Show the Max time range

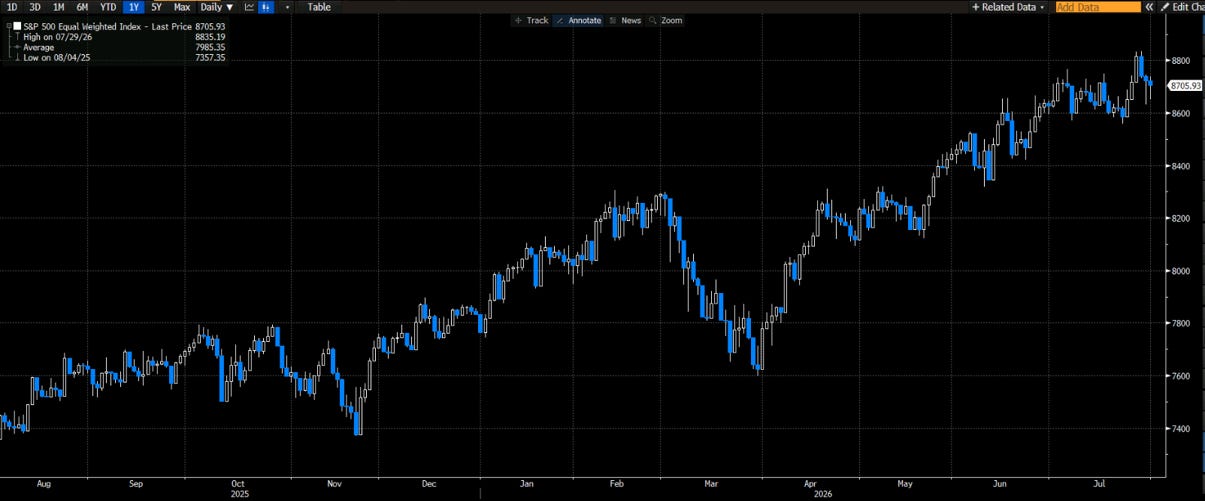[x=182, y=7]
